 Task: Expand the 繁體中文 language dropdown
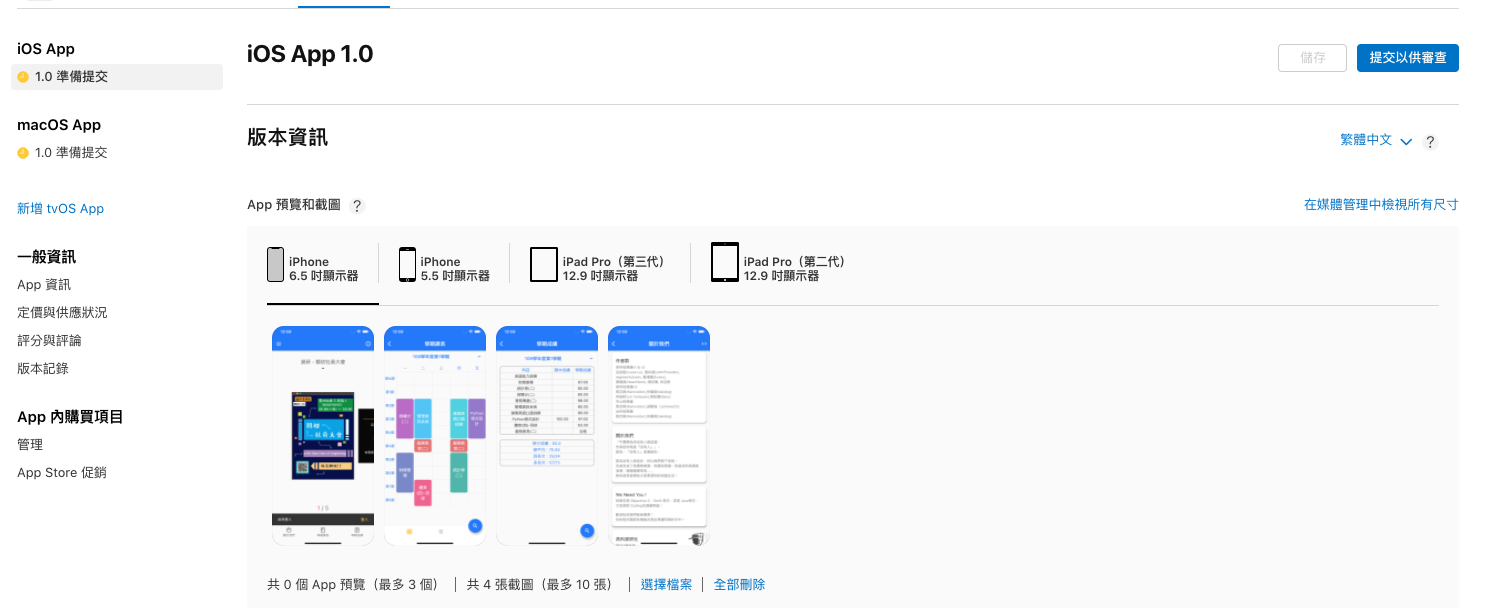coord(1375,141)
